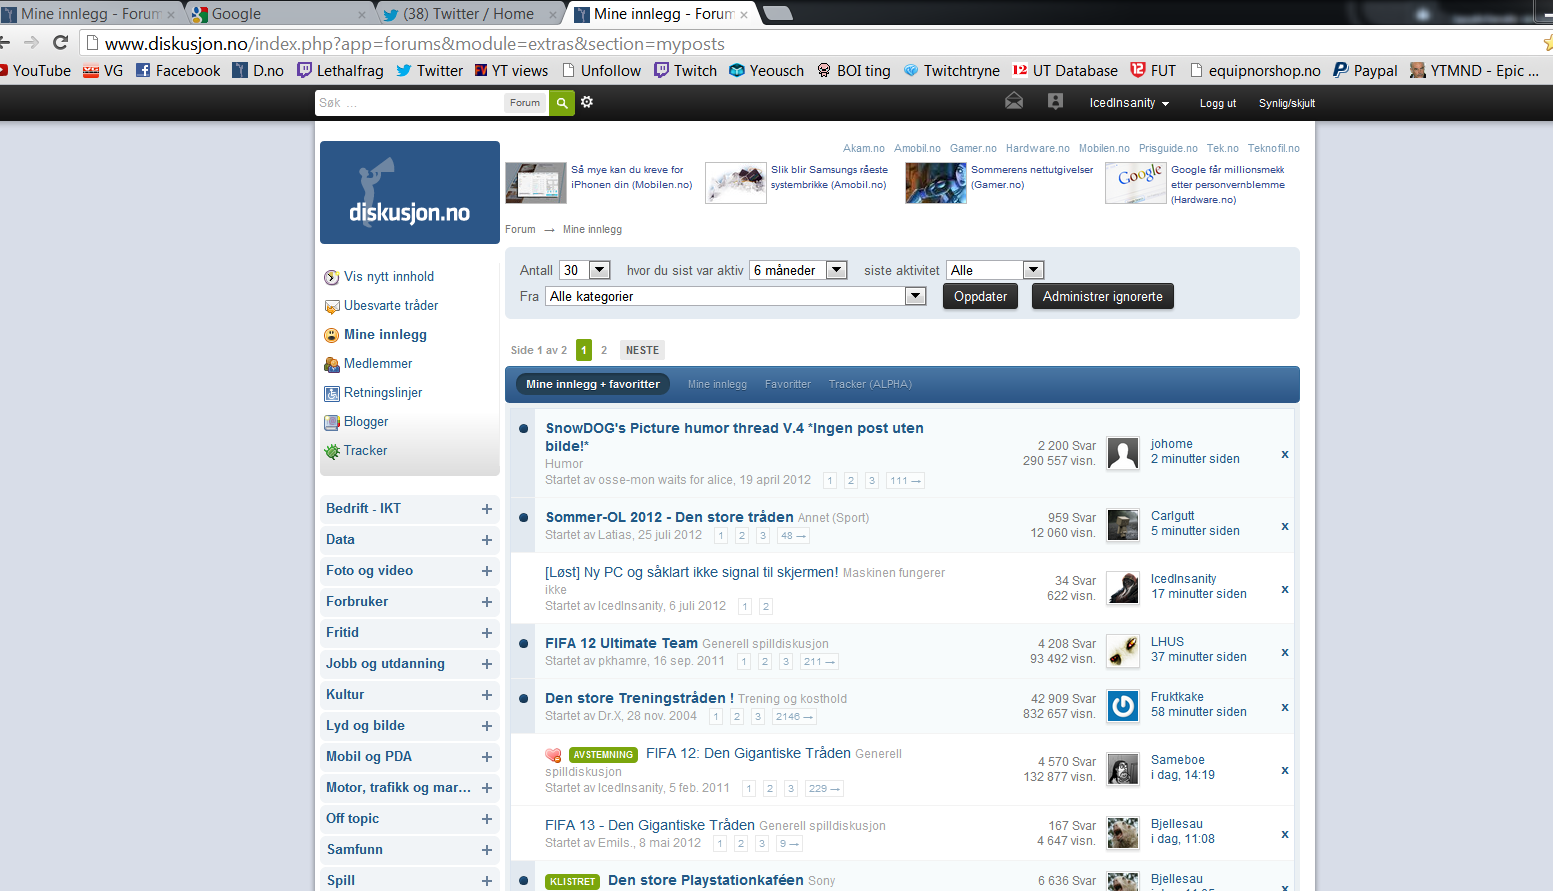Open the siste aktivitet Alle dropdown

tap(995, 270)
